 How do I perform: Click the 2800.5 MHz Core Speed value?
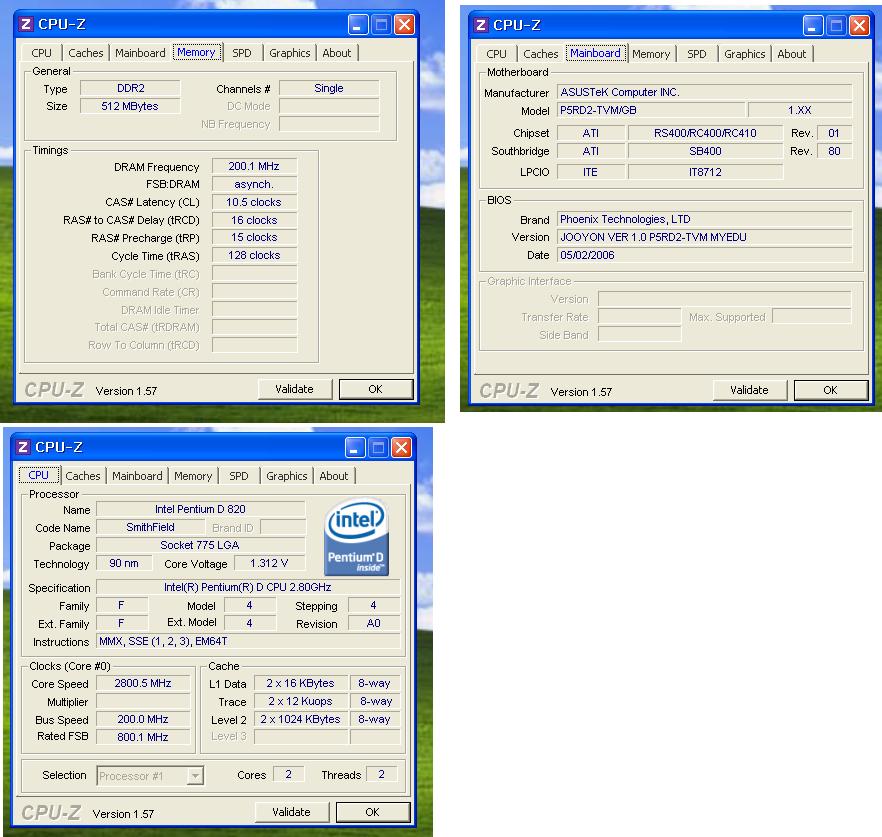tap(143, 683)
